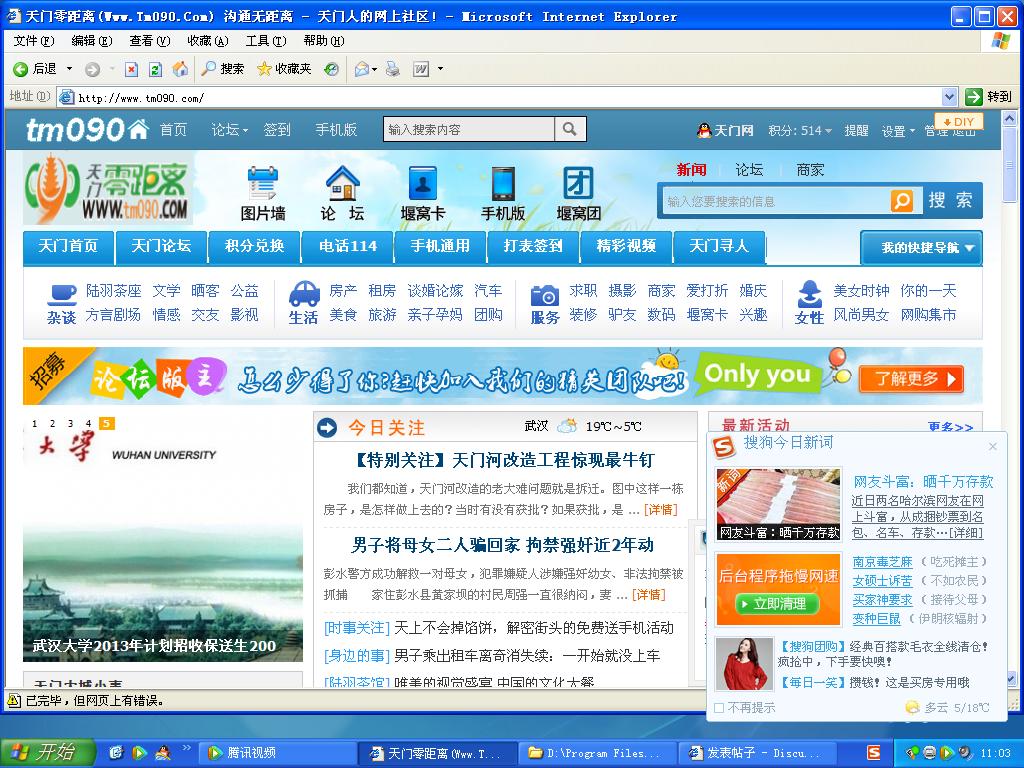The height and width of the screenshot is (768, 1024).
Task: Switch to 腾讯视频 taskbar window
Action: point(276,753)
